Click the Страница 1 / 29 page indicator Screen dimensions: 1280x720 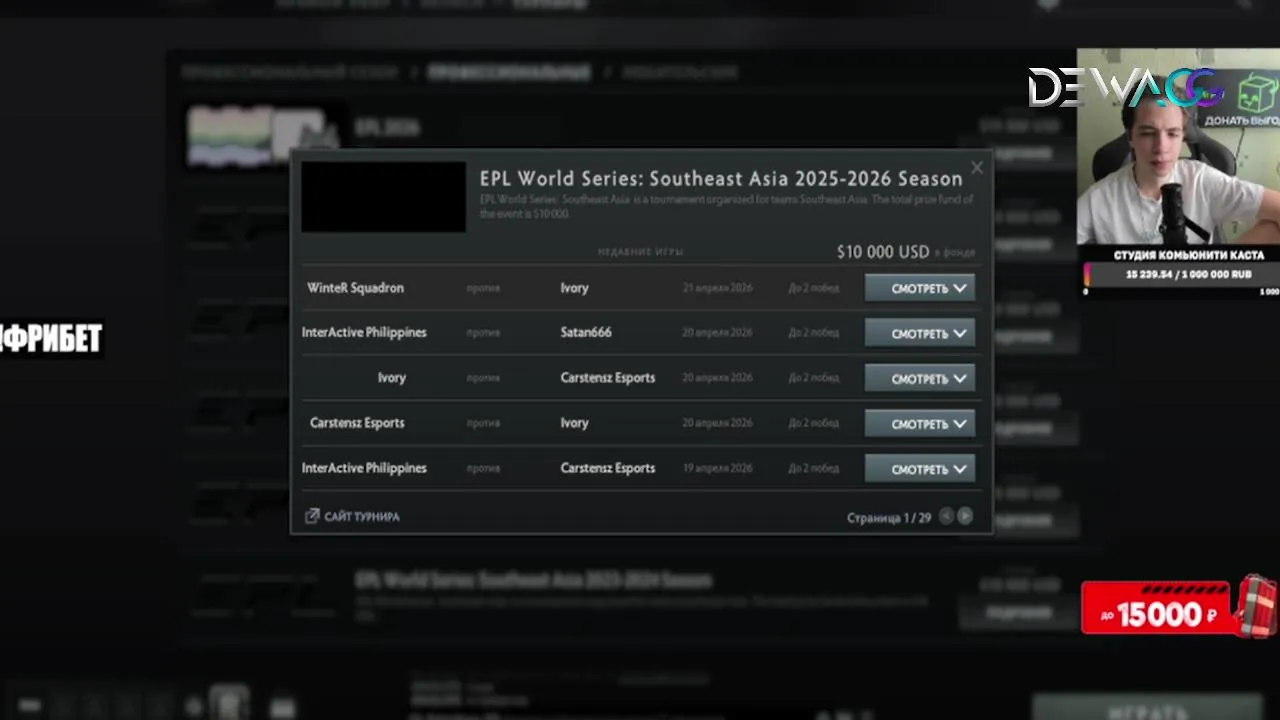pyautogui.click(x=889, y=518)
